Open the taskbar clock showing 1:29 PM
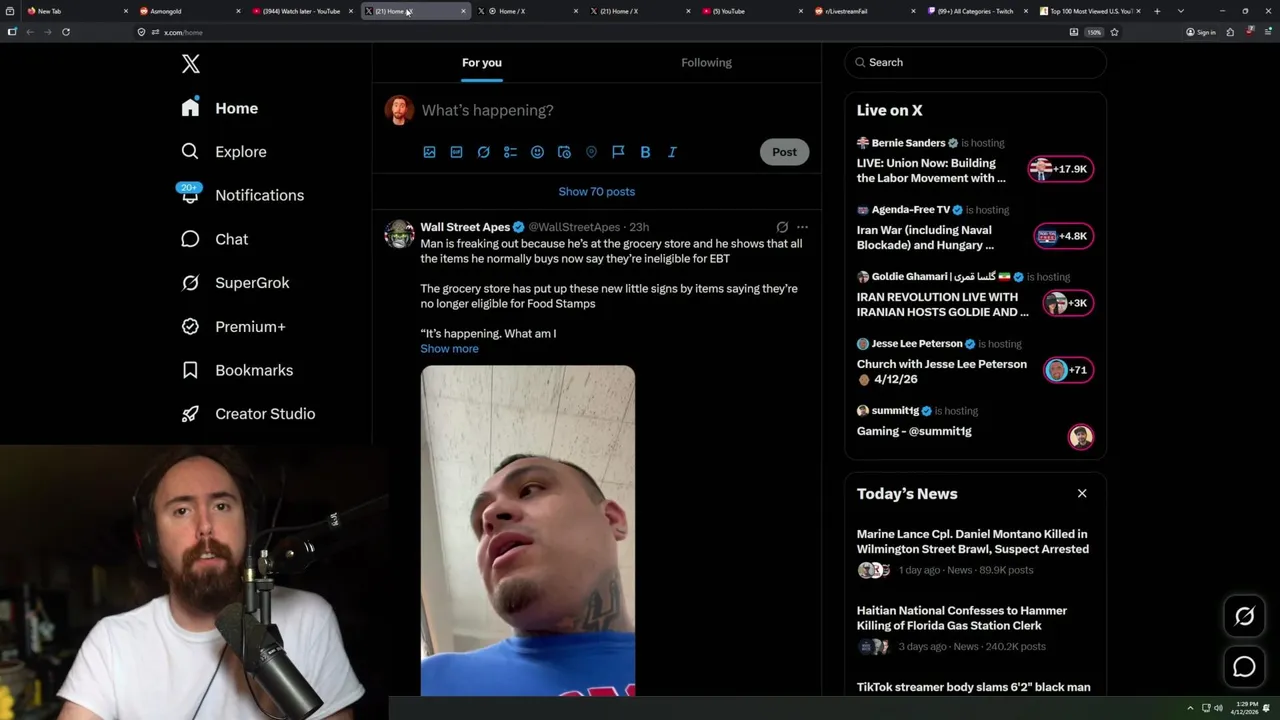This screenshot has width=1280, height=720. point(1246,708)
